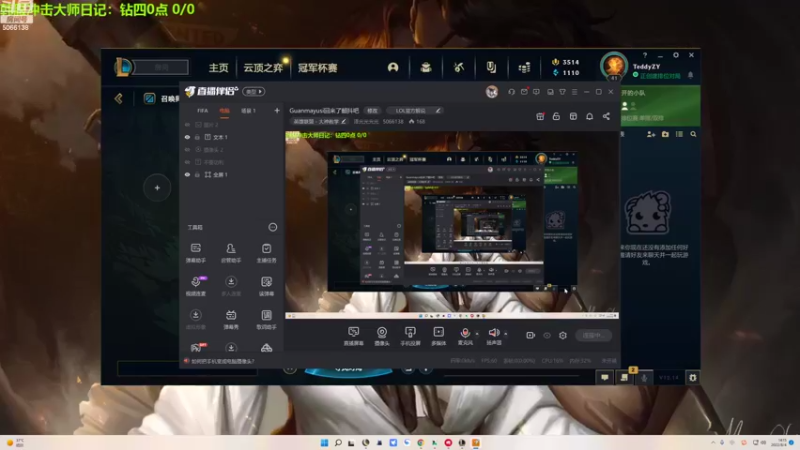Open League client crafting hammer icon

pos(459,67)
